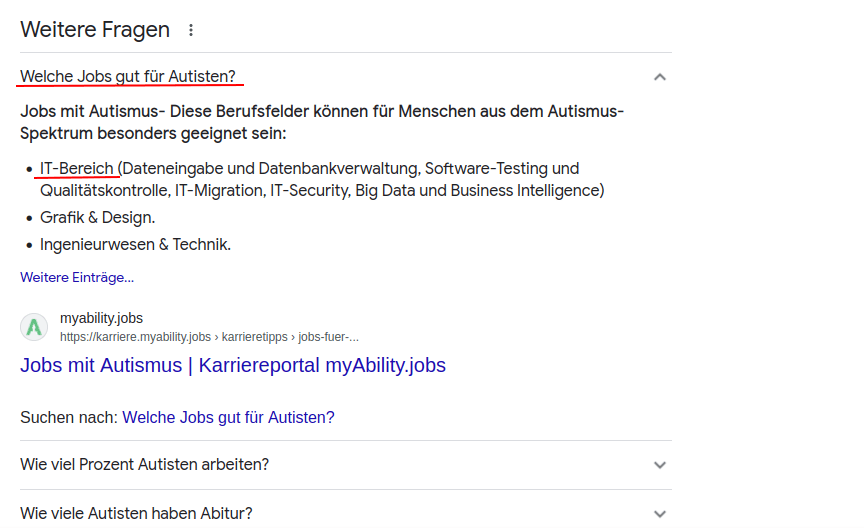Click the 'Qualitätskontrolle, IT-Migration, IT-Security' text line
Image resolution: width=864 pixels, height=528 pixels.
point(322,191)
